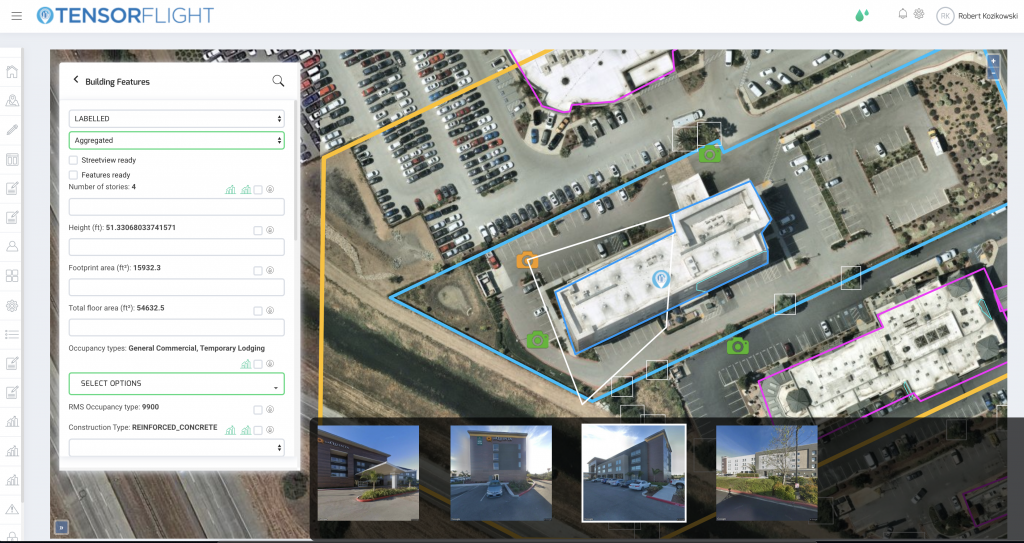Open the Construction Type dropdown
This screenshot has width=1024, height=543.
[x=176, y=448]
